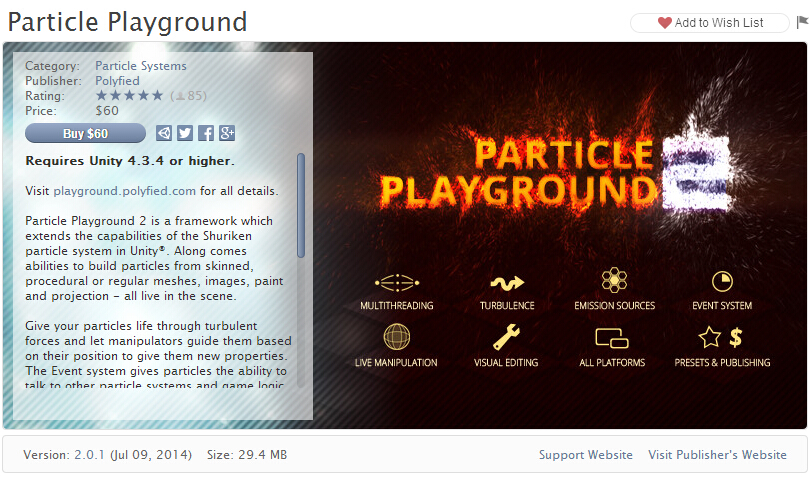Click the flag report icon

point(802,22)
